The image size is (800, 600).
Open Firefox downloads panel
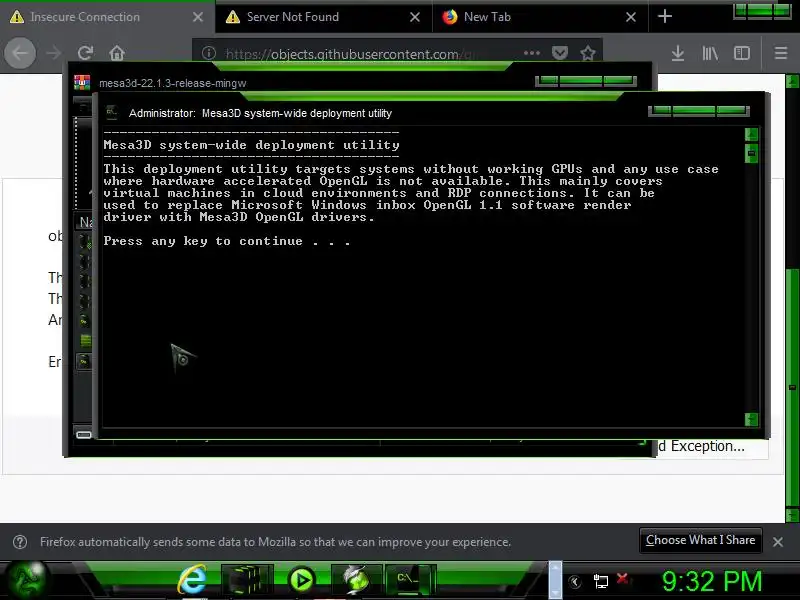click(678, 53)
